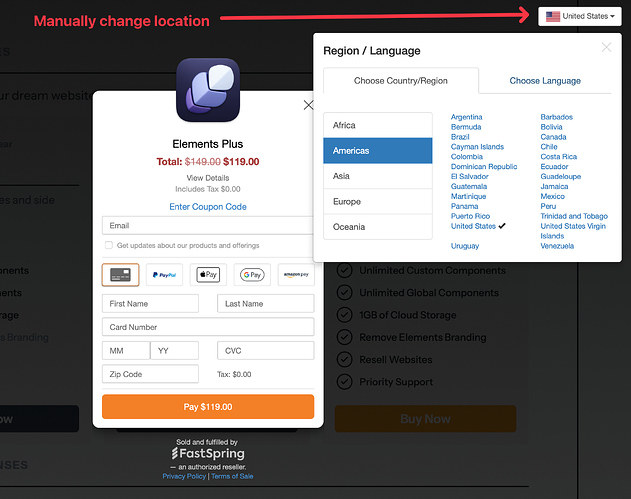Choose Canada from the country list

[554, 137]
